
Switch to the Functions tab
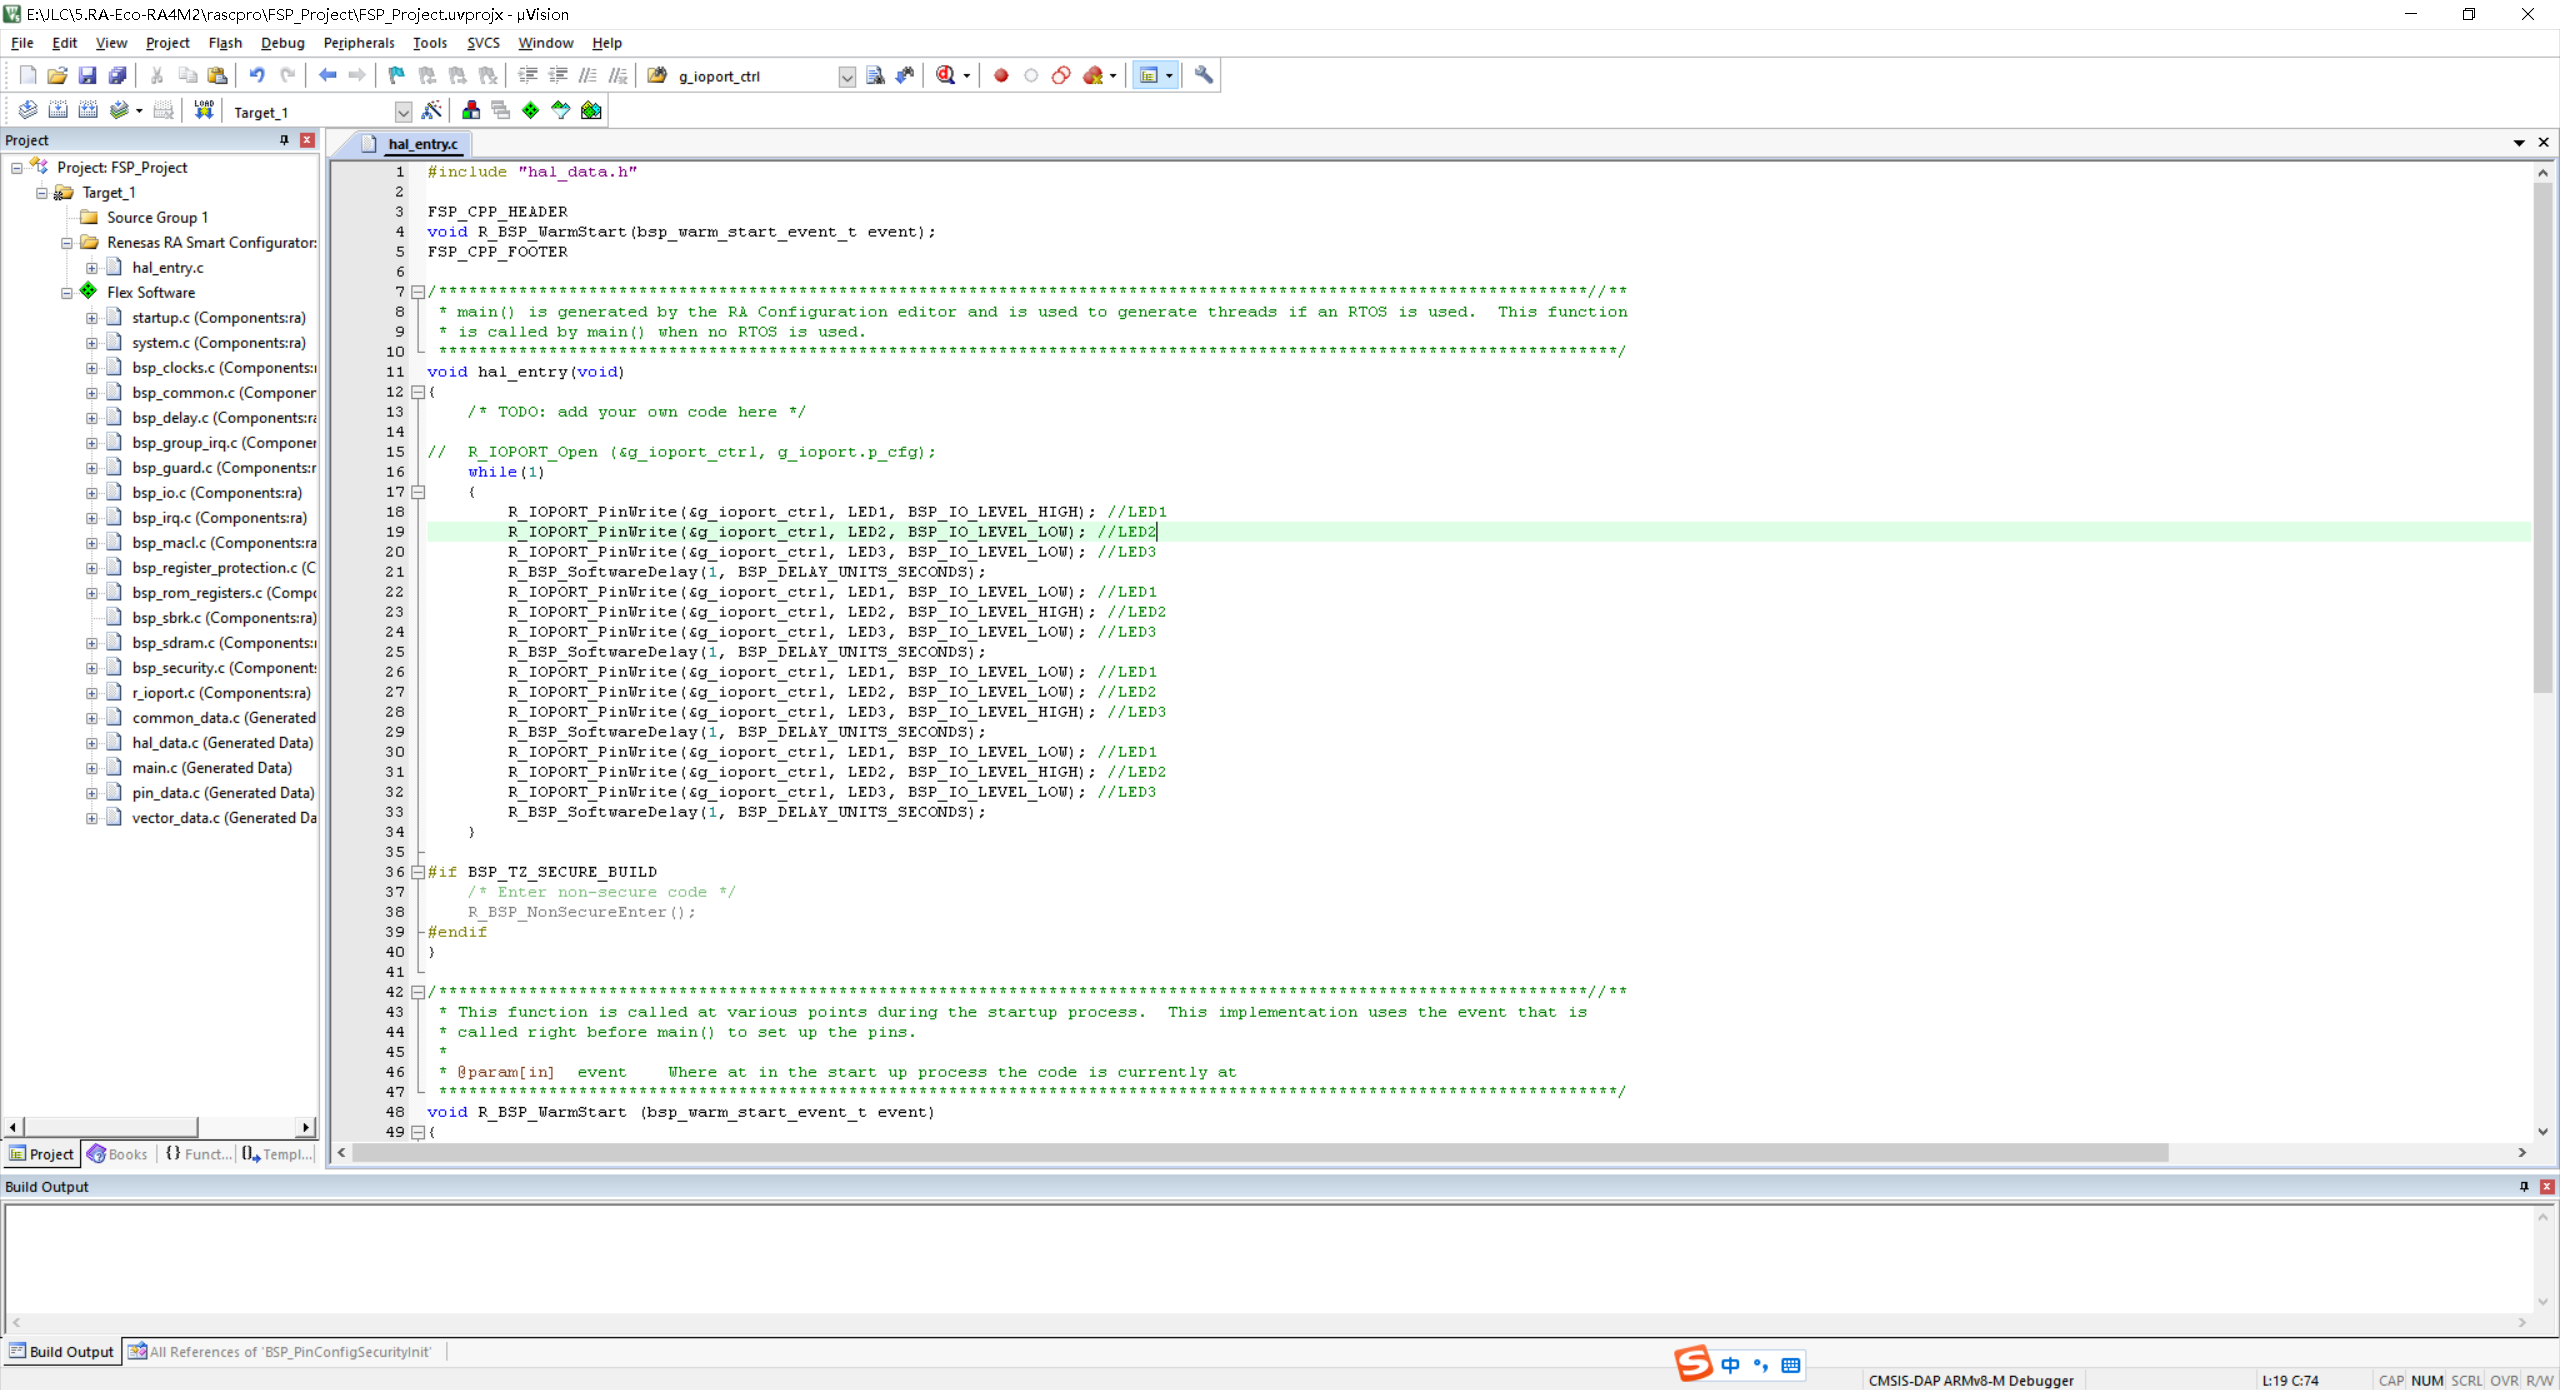click(x=198, y=1154)
